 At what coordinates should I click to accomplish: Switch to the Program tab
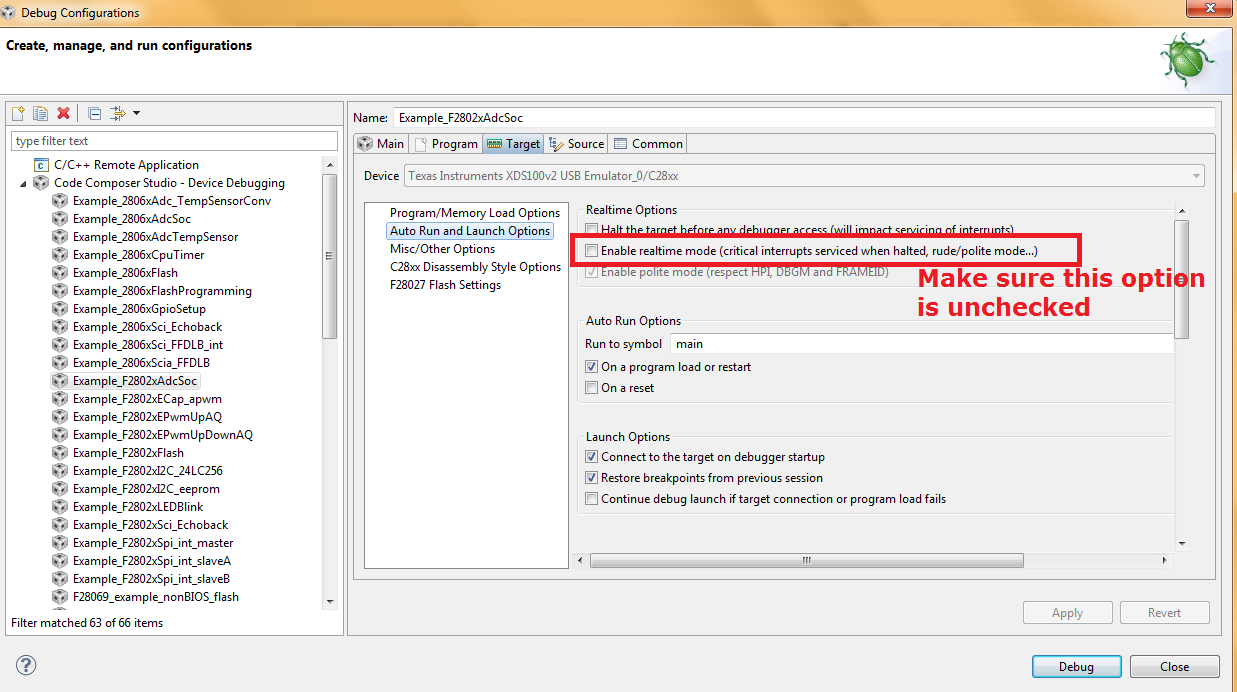click(446, 144)
